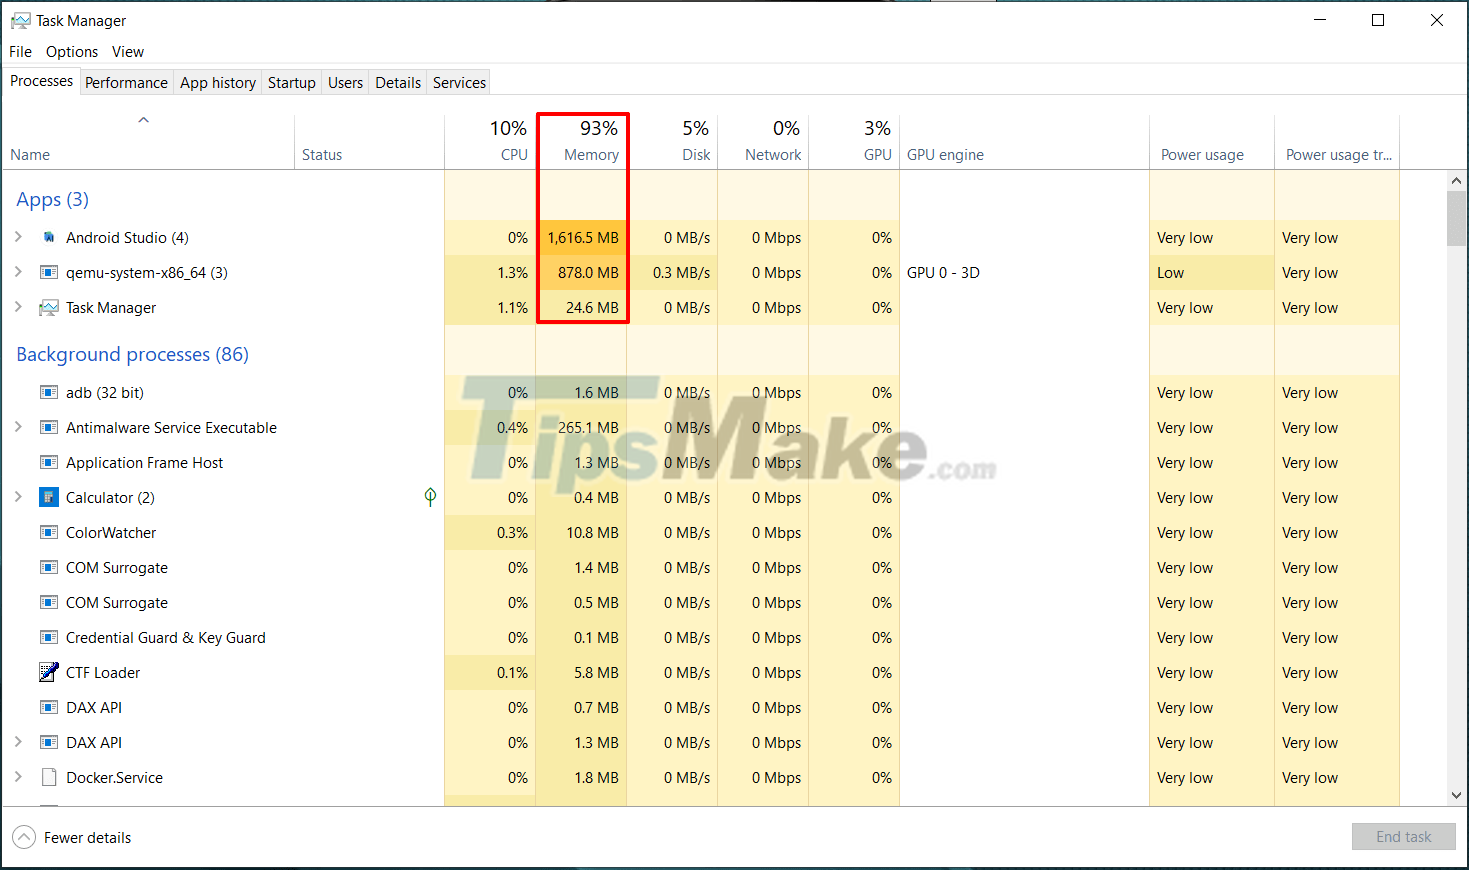Image resolution: width=1469 pixels, height=870 pixels.
Task: Click the qemu-system-x86_64 process icon
Action: [x=49, y=272]
